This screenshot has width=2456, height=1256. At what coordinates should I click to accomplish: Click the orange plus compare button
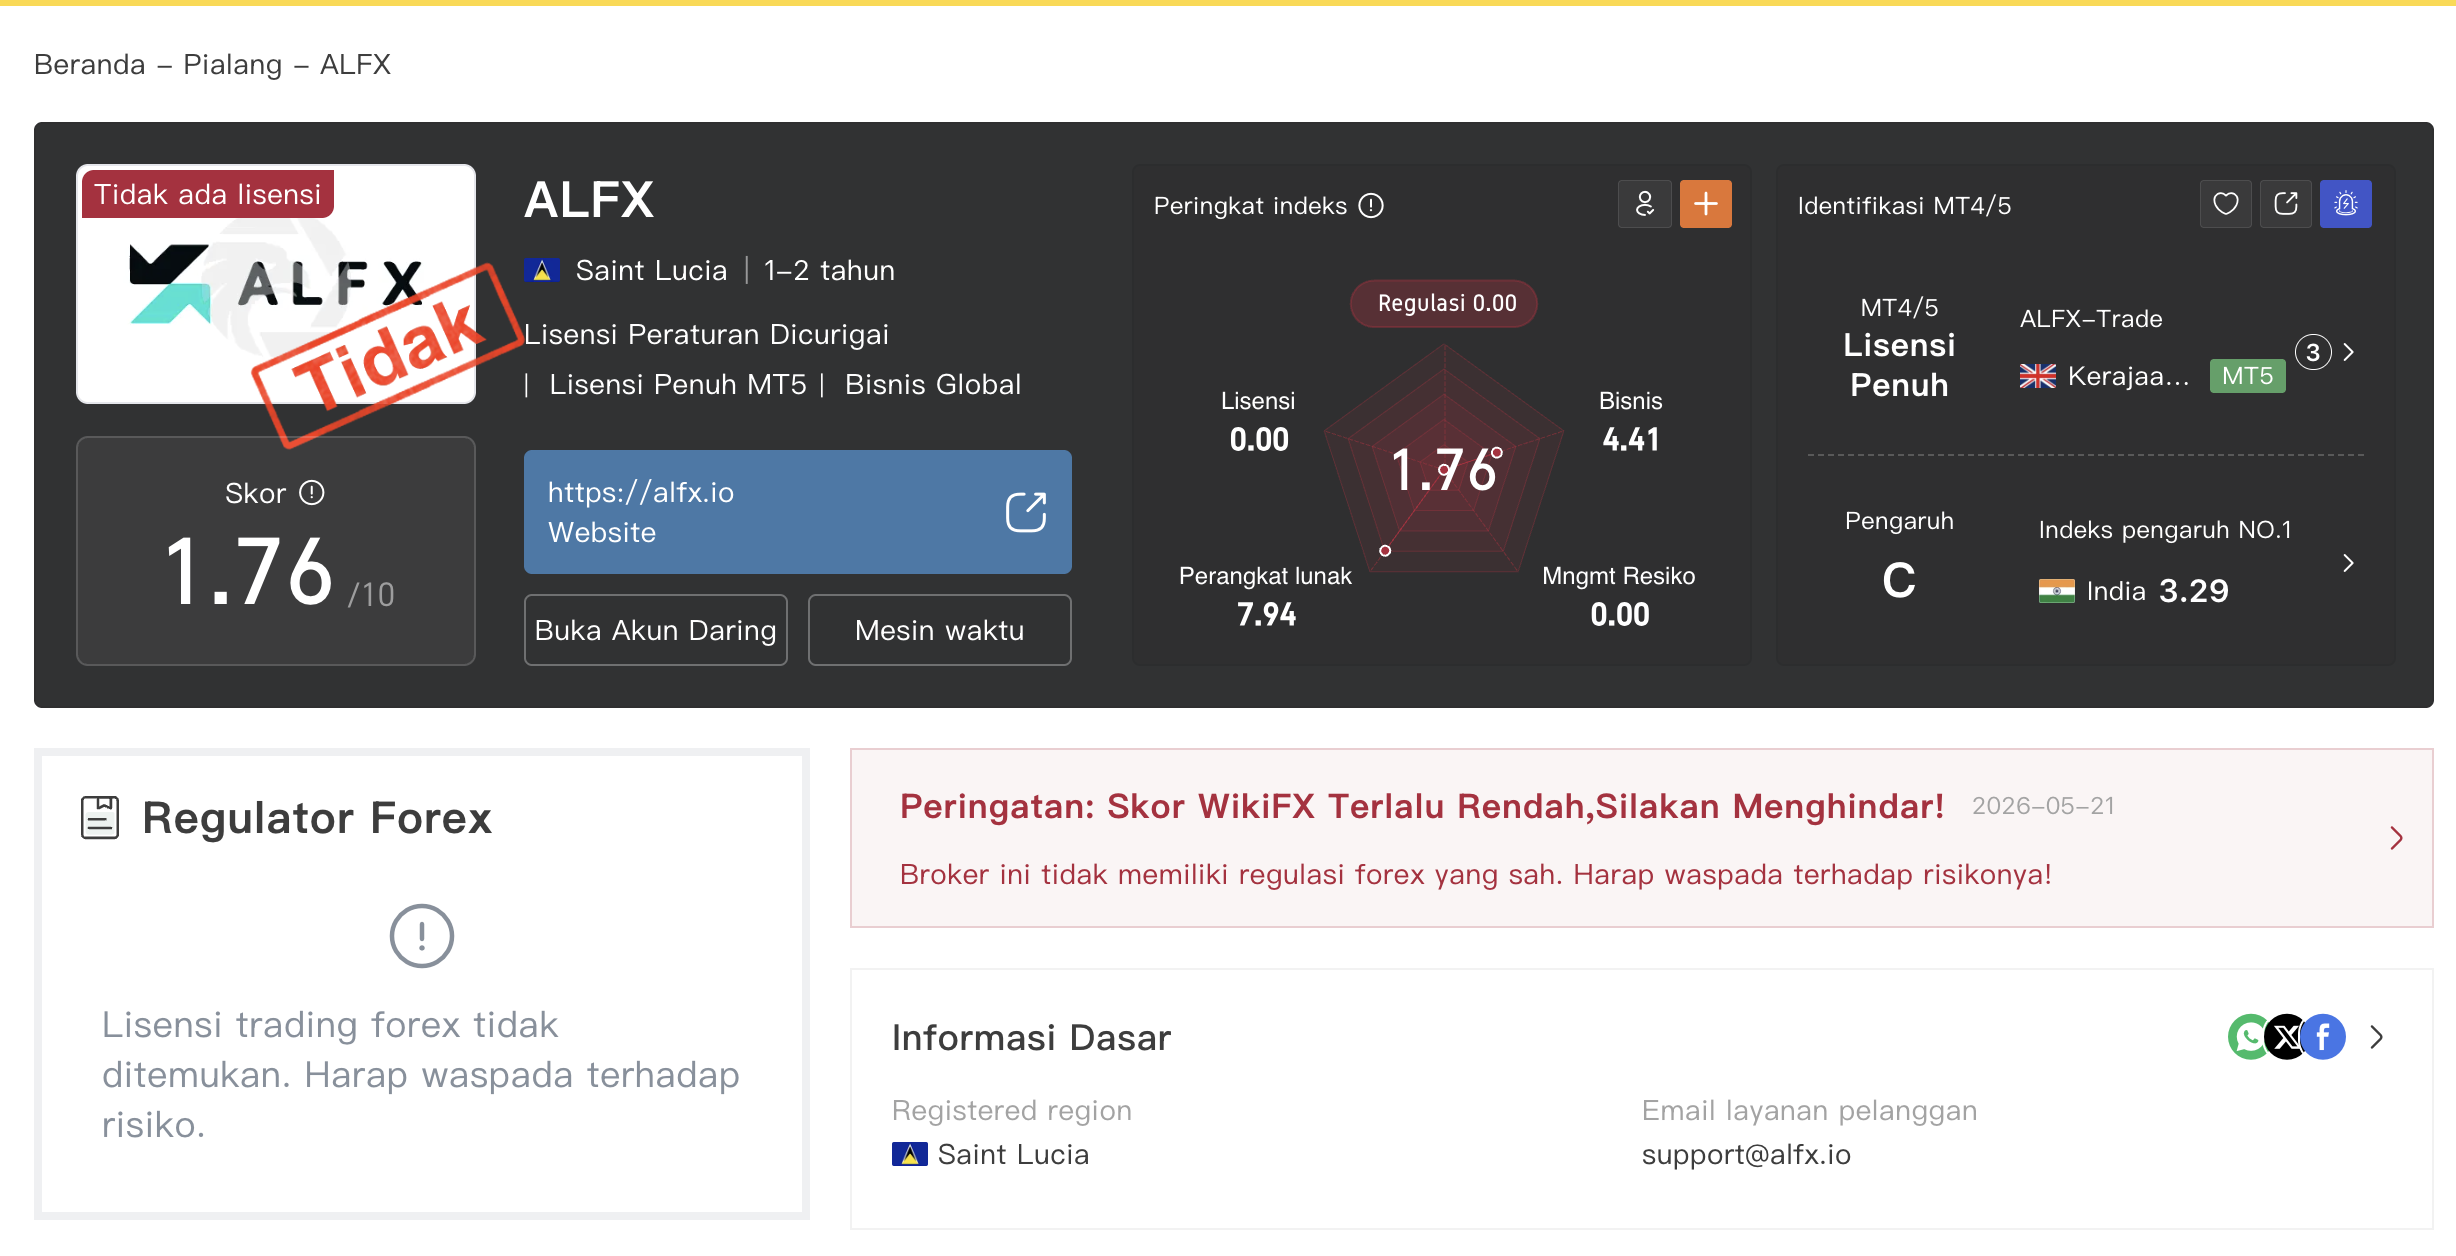click(1706, 204)
